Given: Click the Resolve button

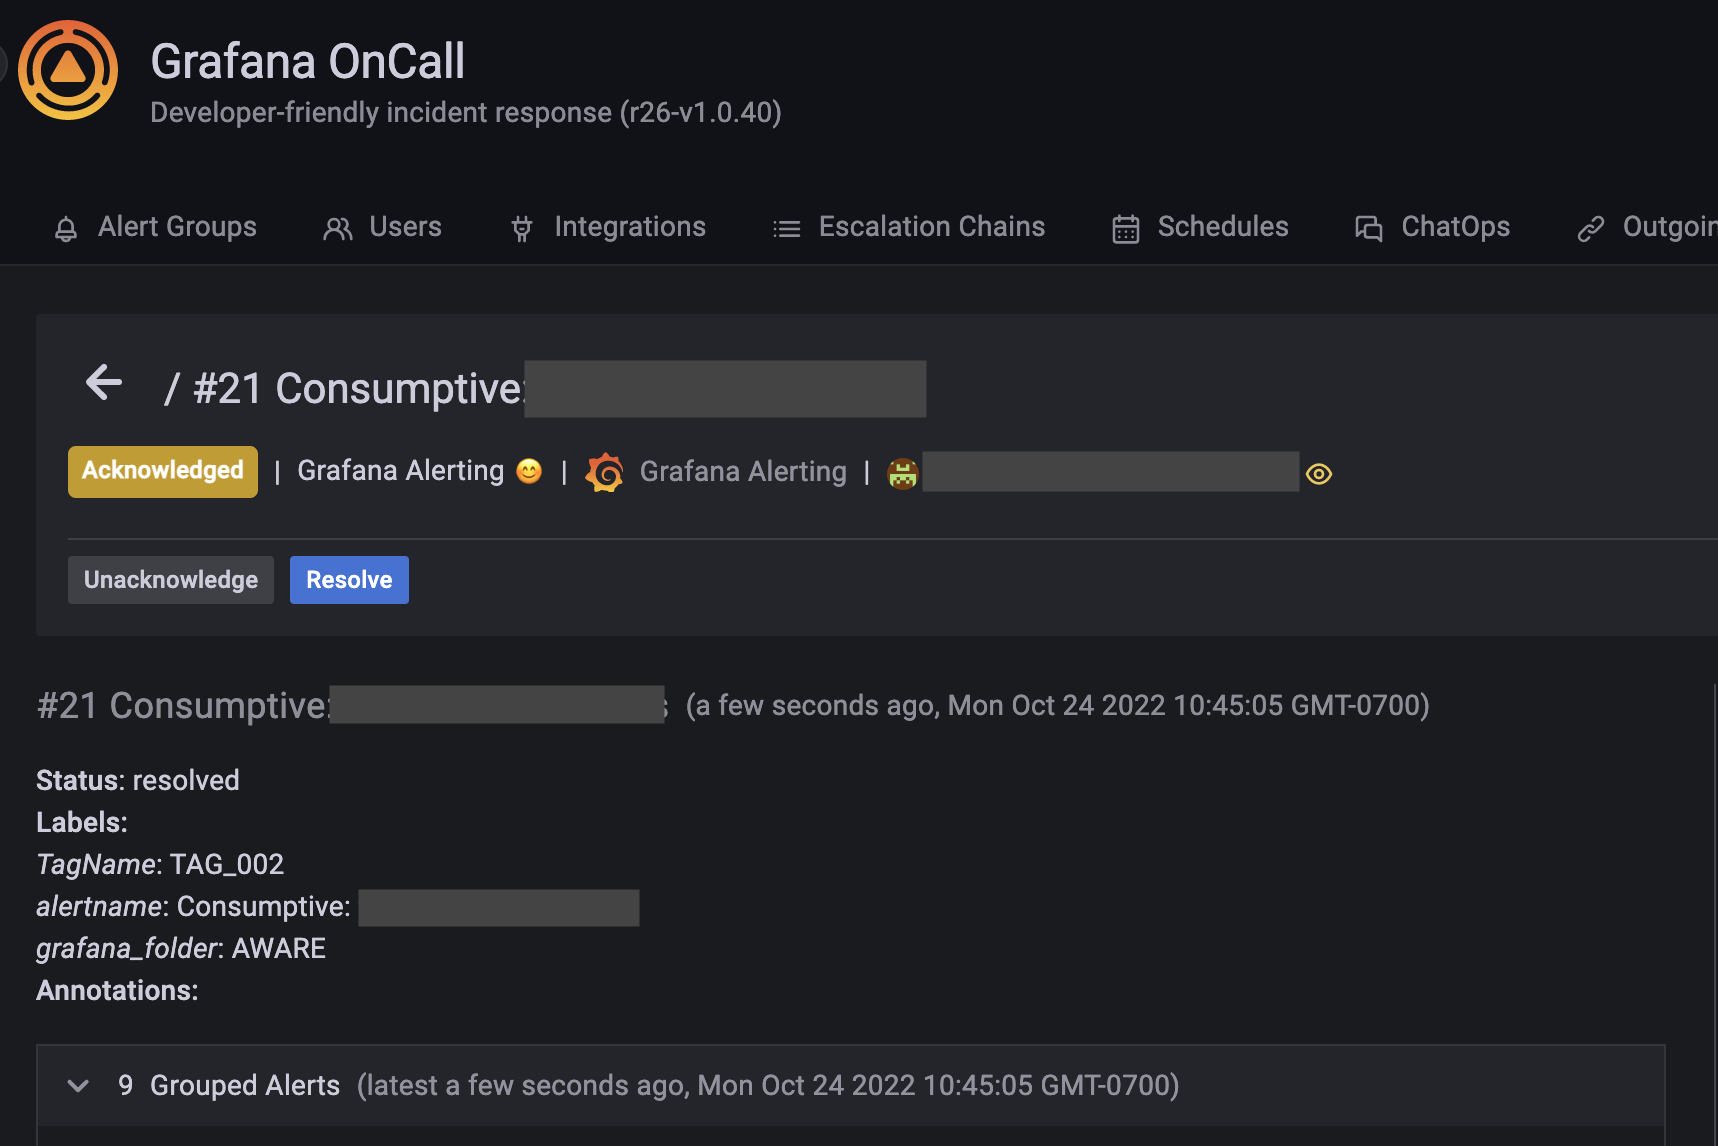Looking at the screenshot, I should point(349,579).
